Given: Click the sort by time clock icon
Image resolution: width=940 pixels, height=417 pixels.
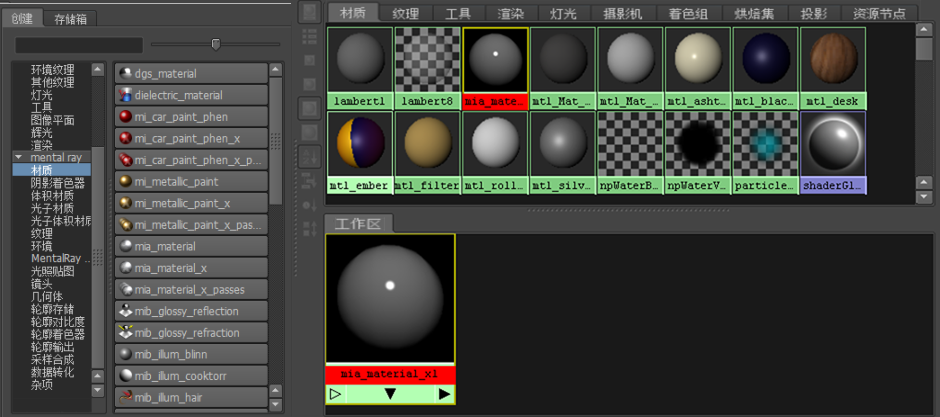Looking at the screenshot, I should click(x=310, y=205).
